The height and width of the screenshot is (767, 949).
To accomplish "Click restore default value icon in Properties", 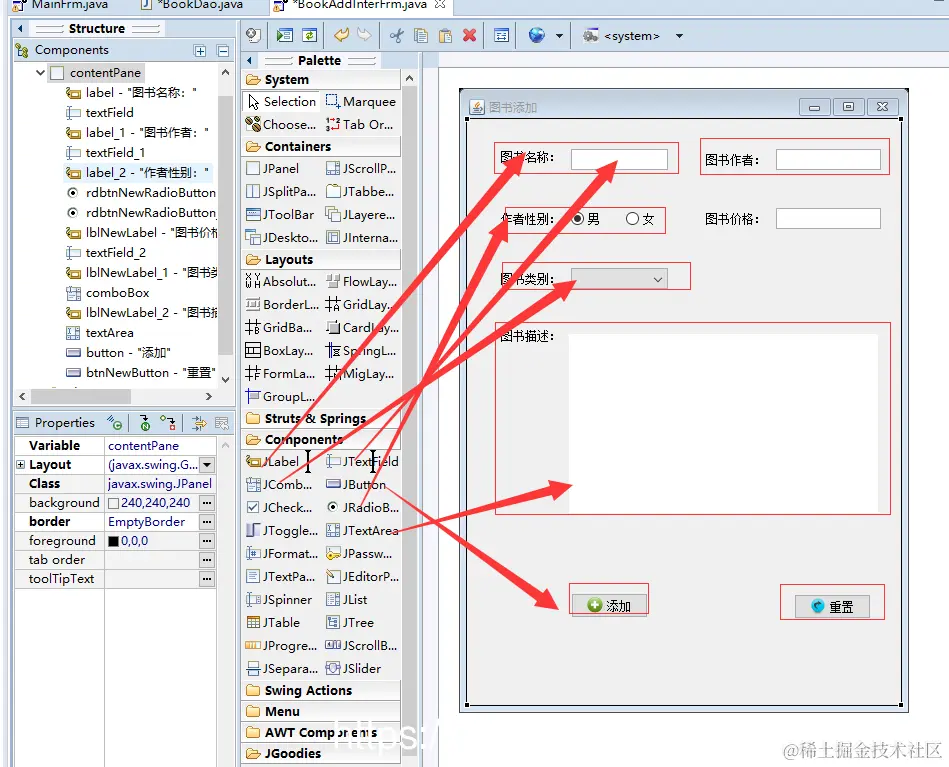I will coord(222,423).
